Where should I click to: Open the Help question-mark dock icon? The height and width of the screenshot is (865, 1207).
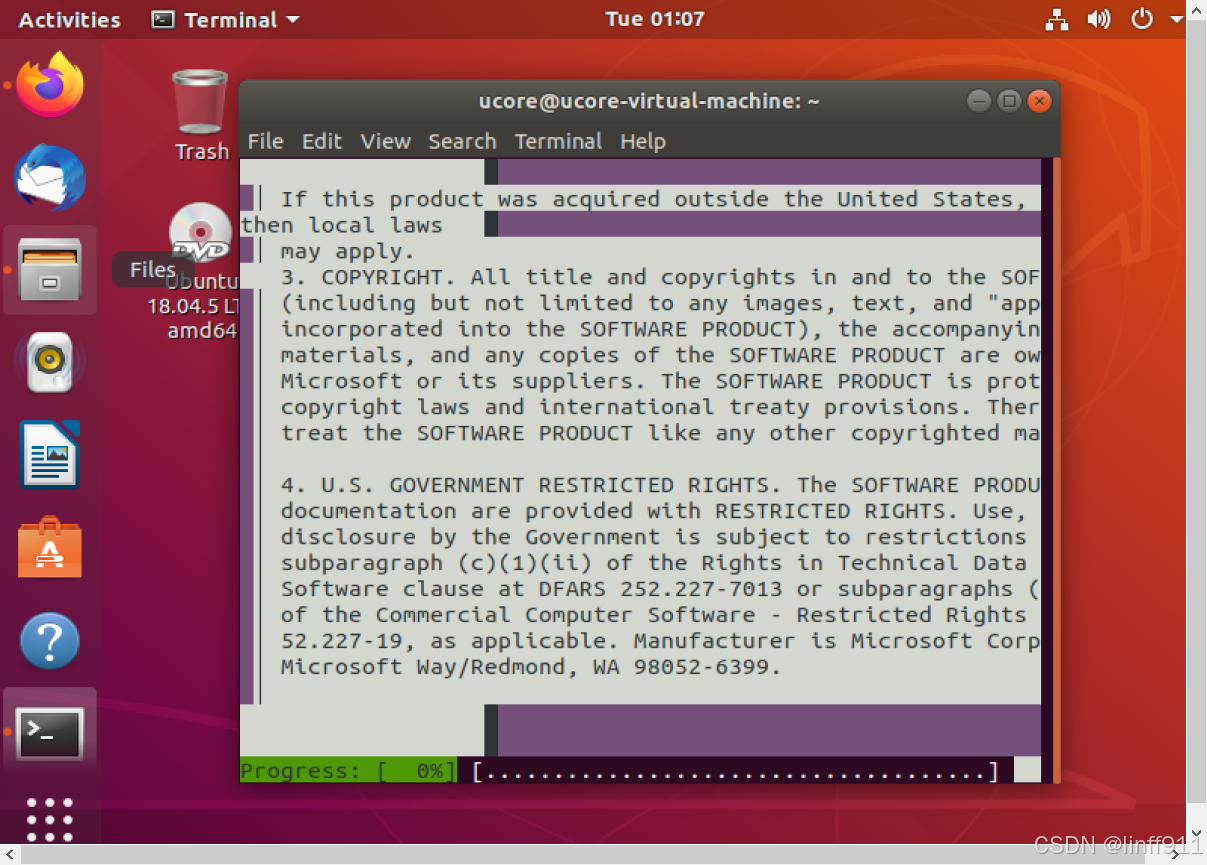pos(50,640)
